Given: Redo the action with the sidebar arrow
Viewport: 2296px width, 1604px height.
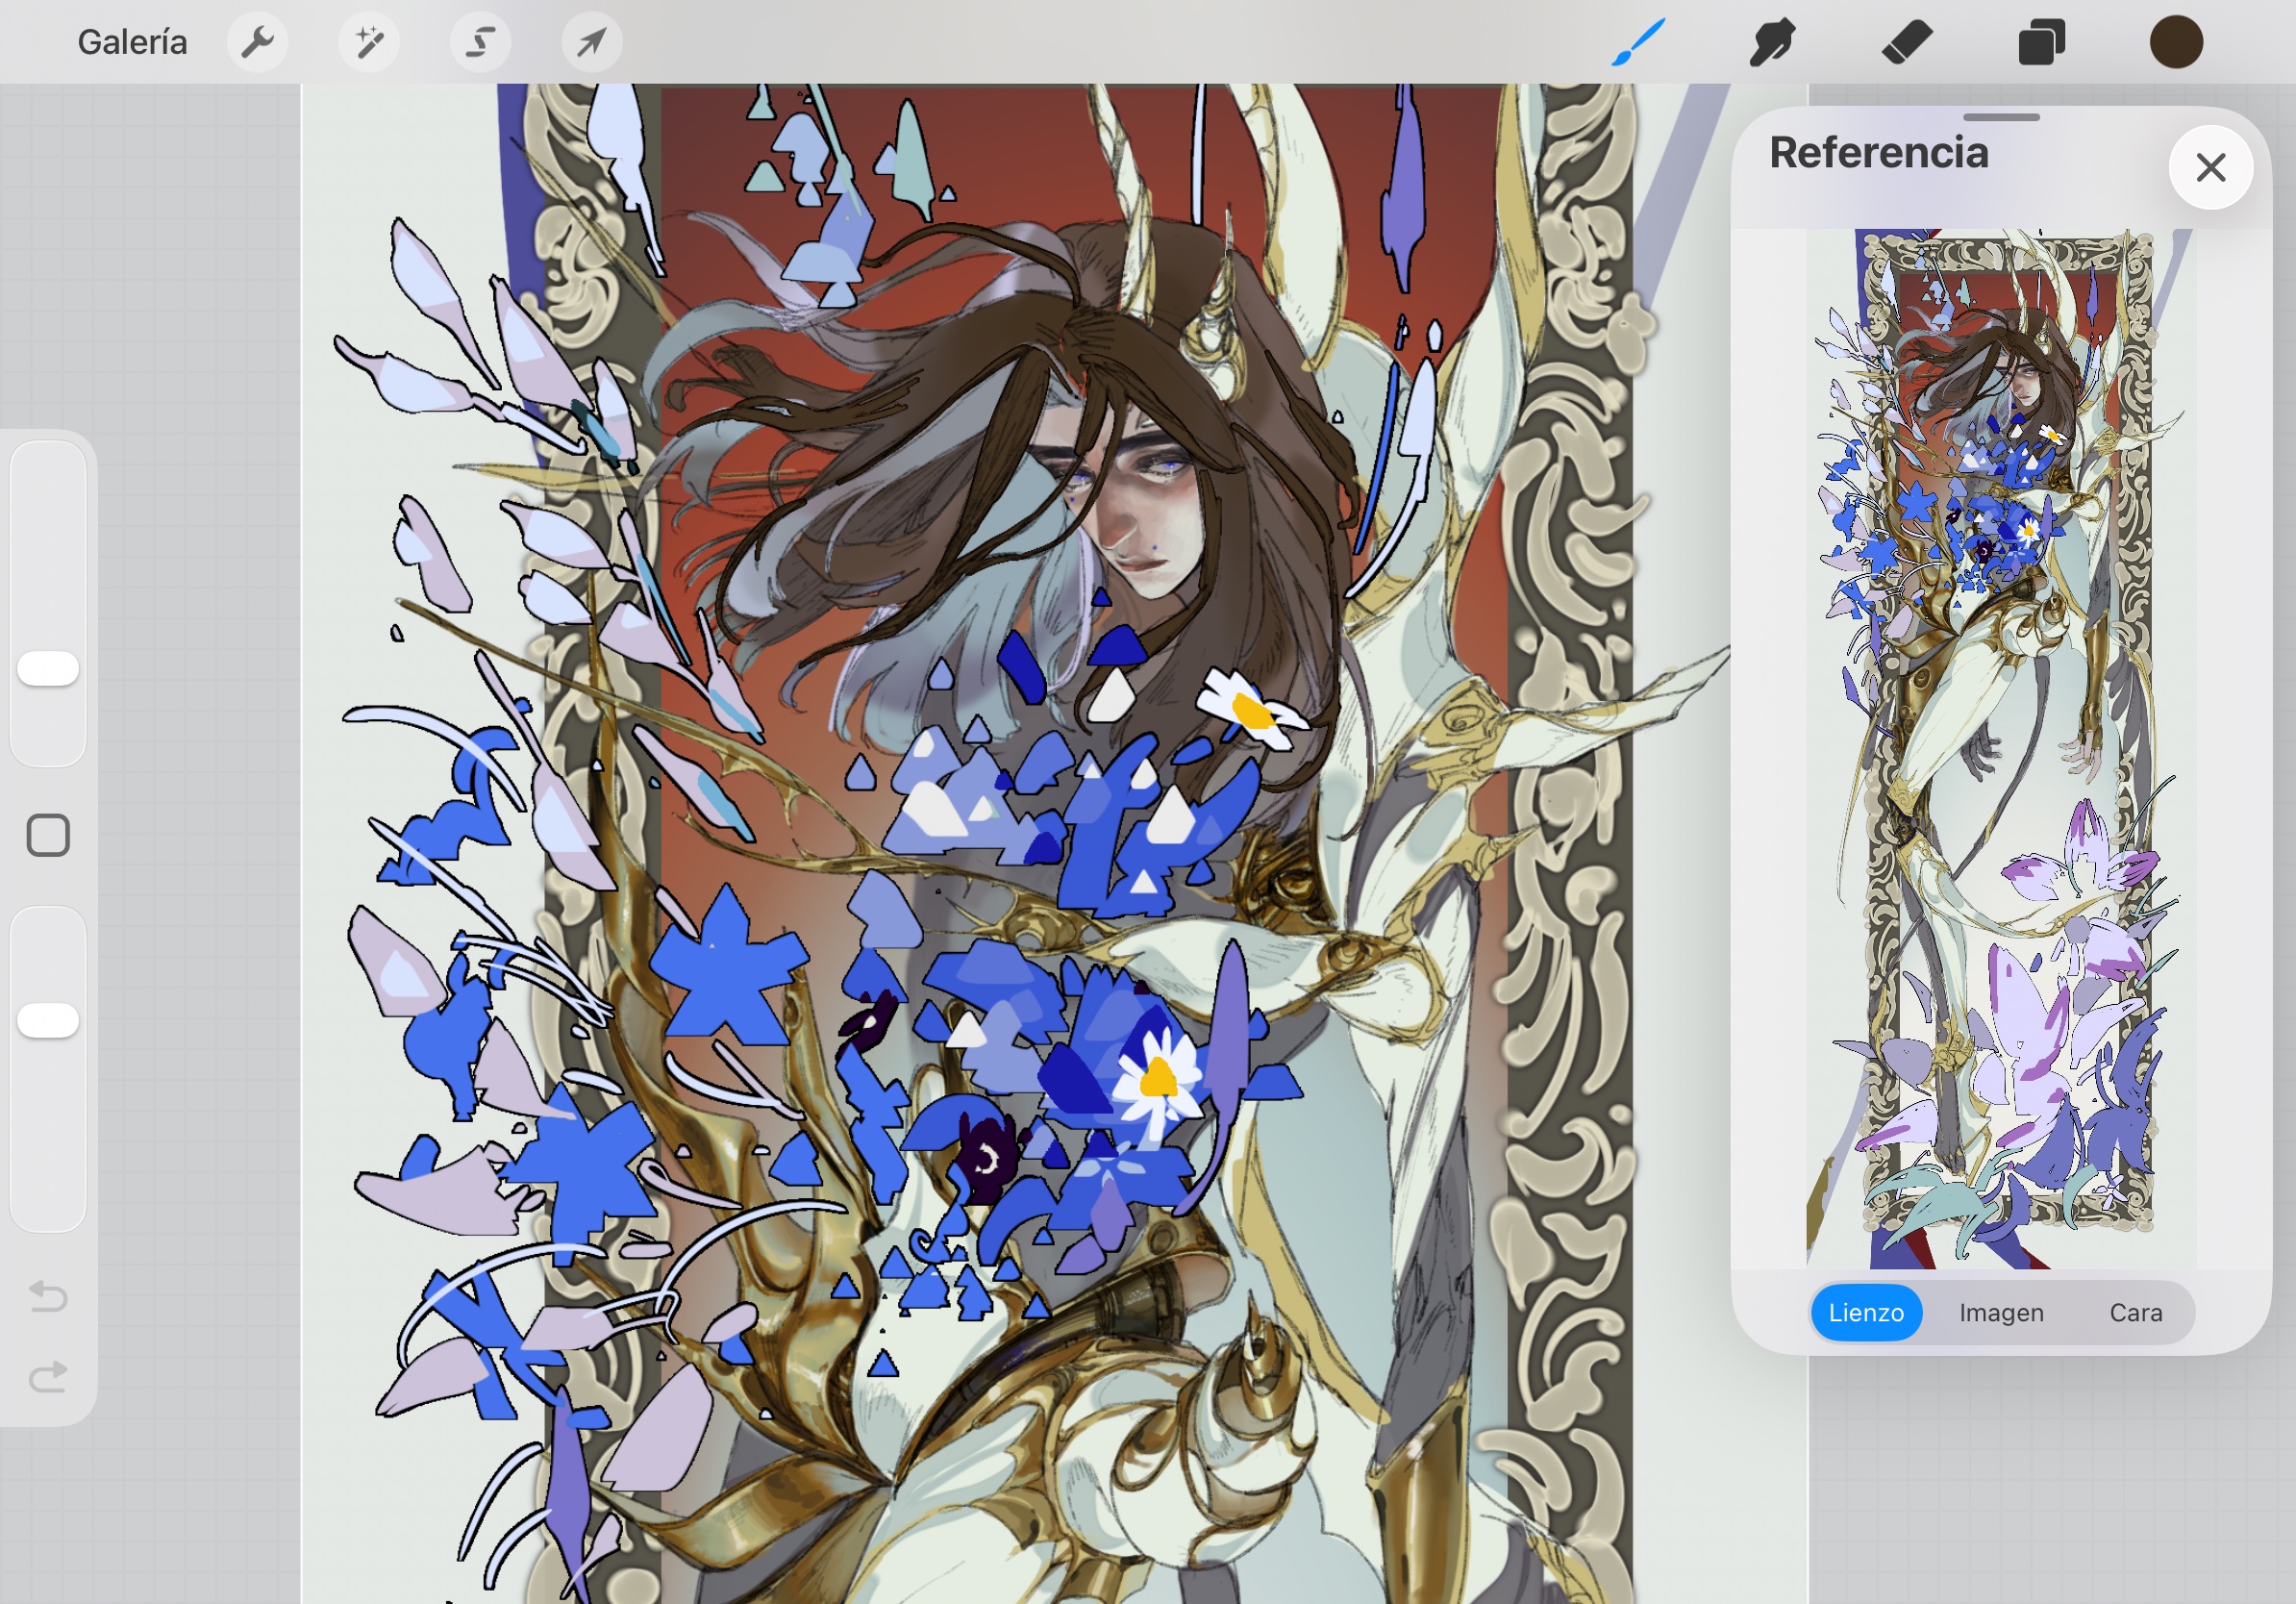Looking at the screenshot, I should click(48, 1377).
